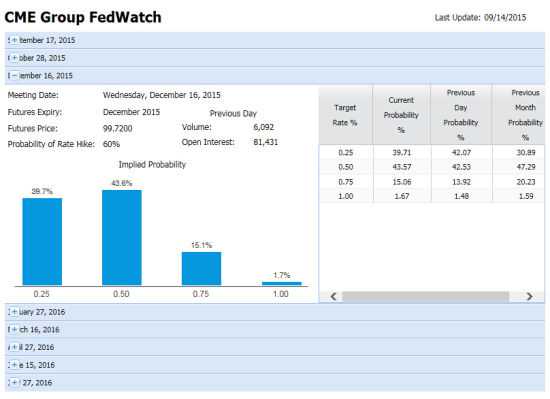Image resolution: width=550 pixels, height=399 pixels.
Task: Expand the last 27, 2016 meeting row
Action: (x=275, y=383)
